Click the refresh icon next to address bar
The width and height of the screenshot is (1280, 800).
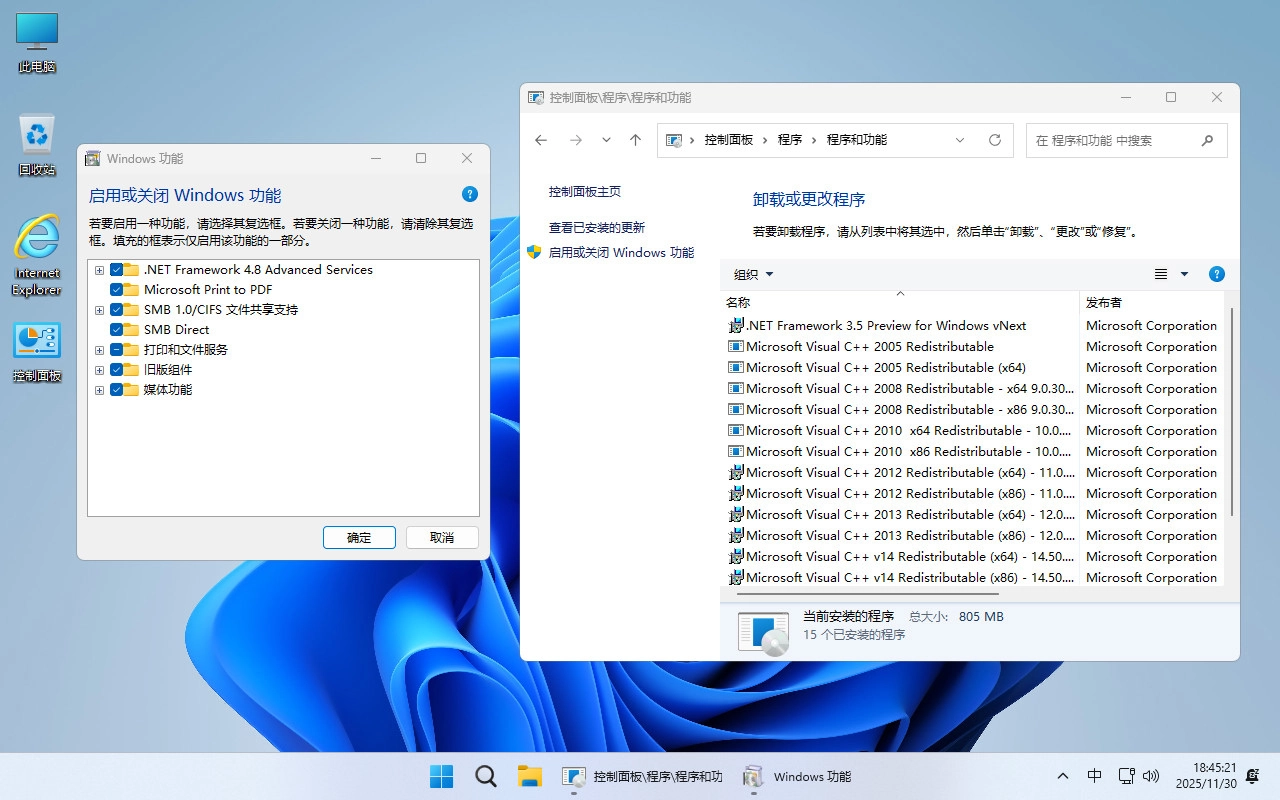pos(995,140)
